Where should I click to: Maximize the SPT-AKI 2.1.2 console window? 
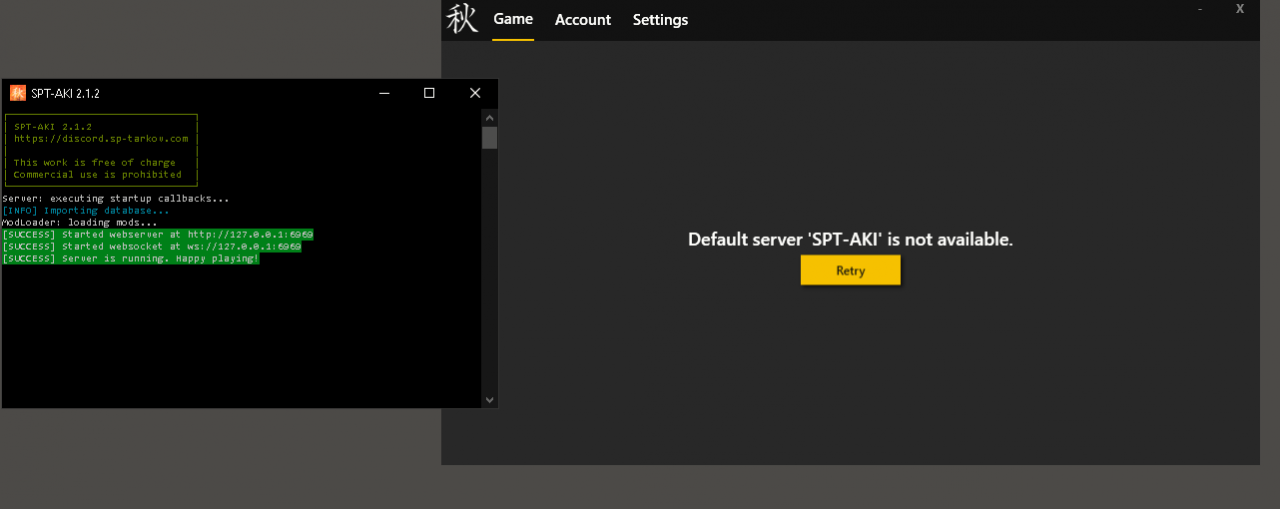[x=429, y=93]
